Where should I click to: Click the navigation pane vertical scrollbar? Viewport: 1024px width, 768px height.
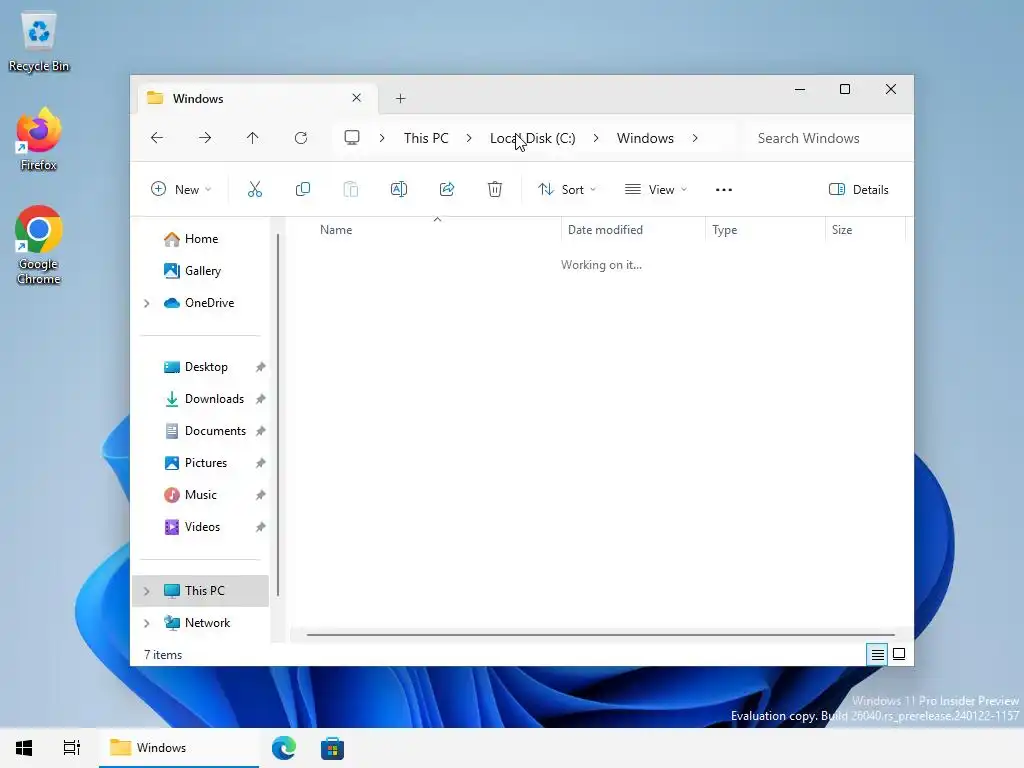pos(278,415)
